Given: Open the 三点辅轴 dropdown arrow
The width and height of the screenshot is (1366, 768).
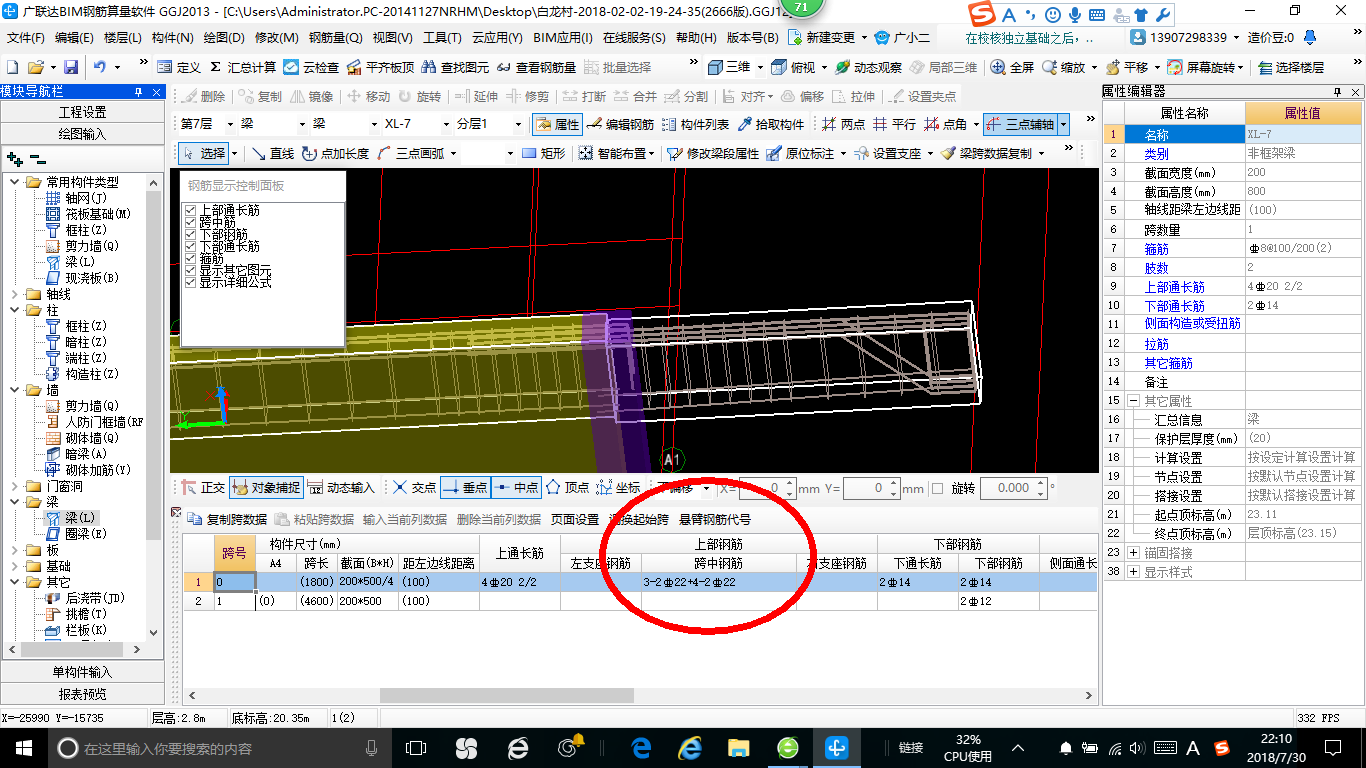Looking at the screenshot, I should tap(1063, 124).
